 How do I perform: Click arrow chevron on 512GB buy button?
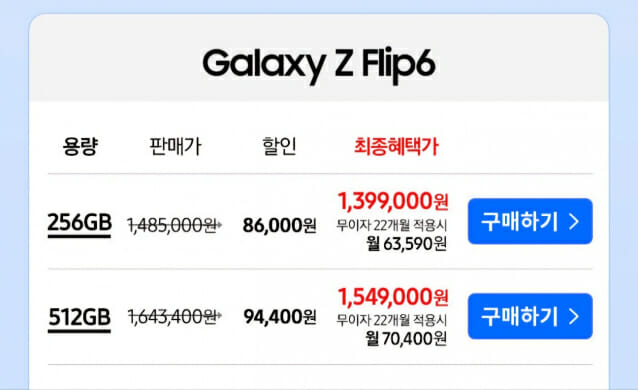(574, 316)
